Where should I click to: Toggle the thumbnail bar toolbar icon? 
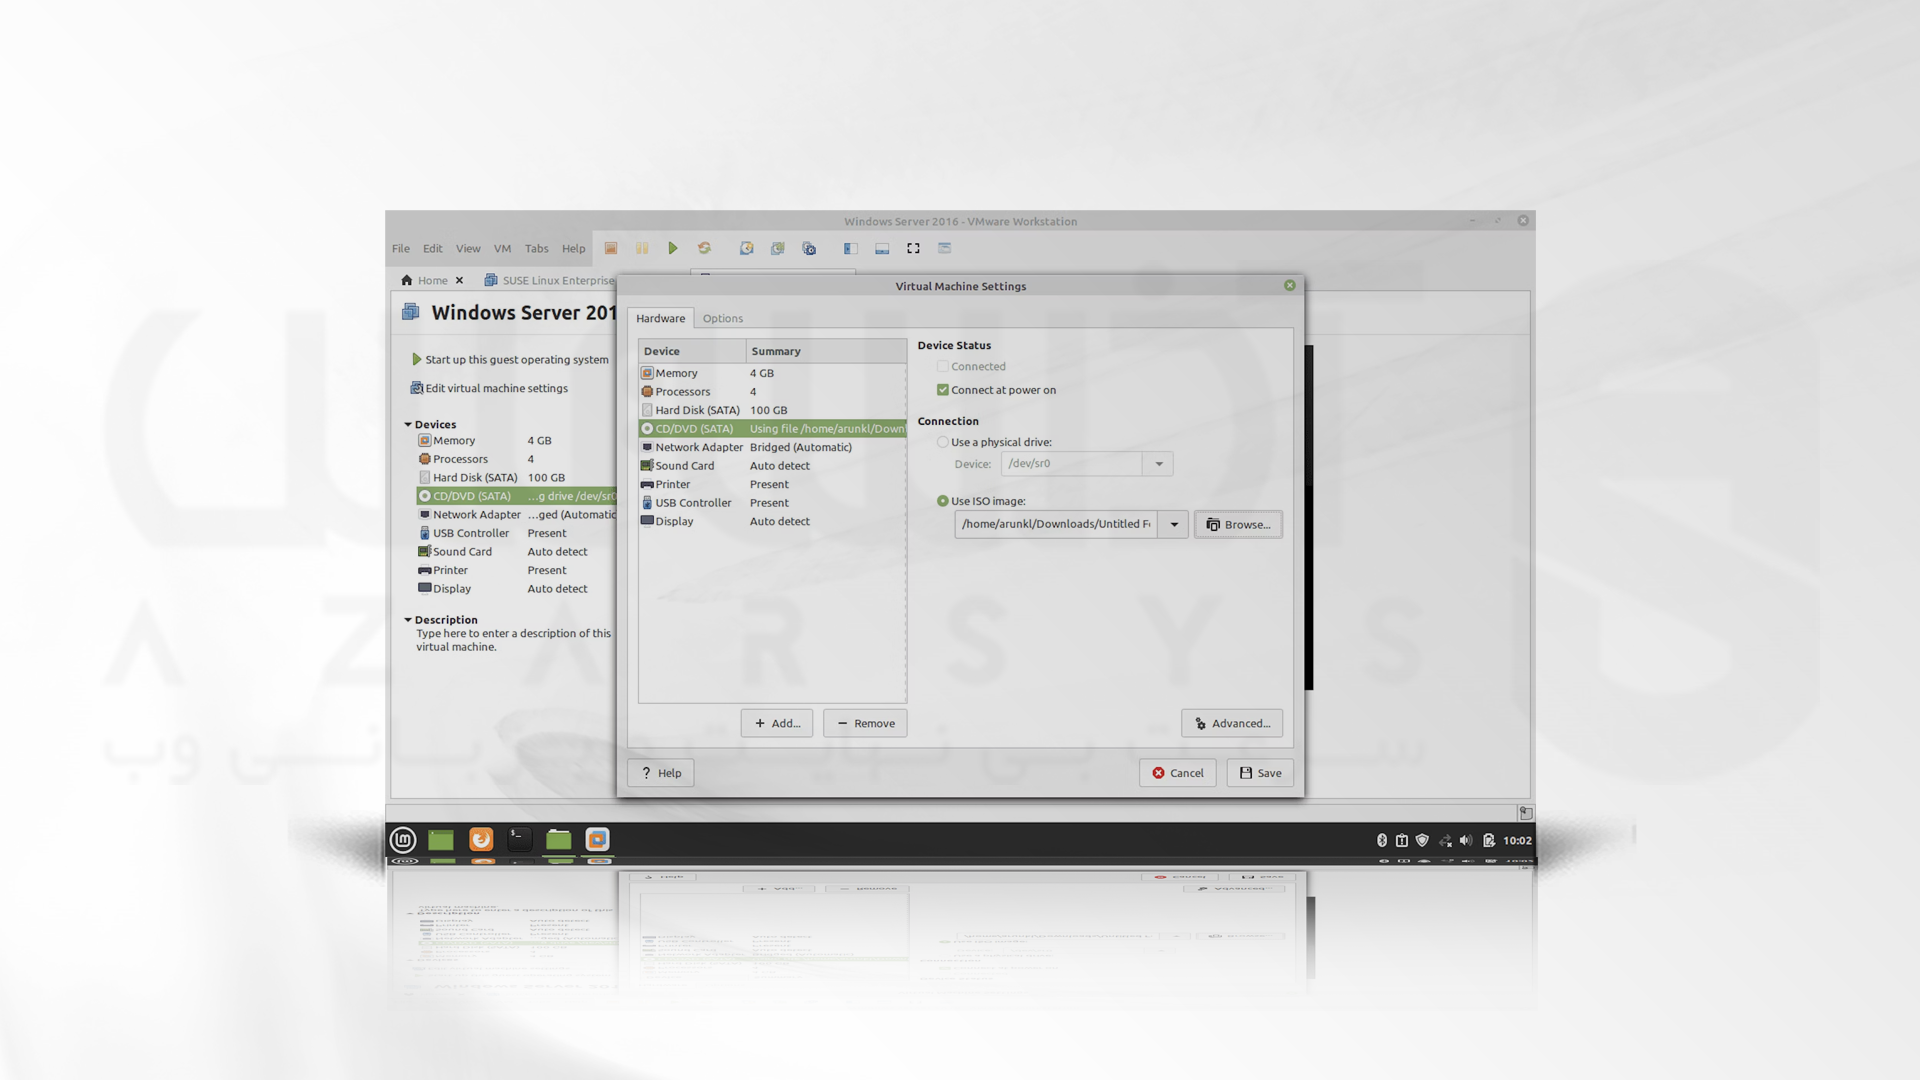pos(882,248)
